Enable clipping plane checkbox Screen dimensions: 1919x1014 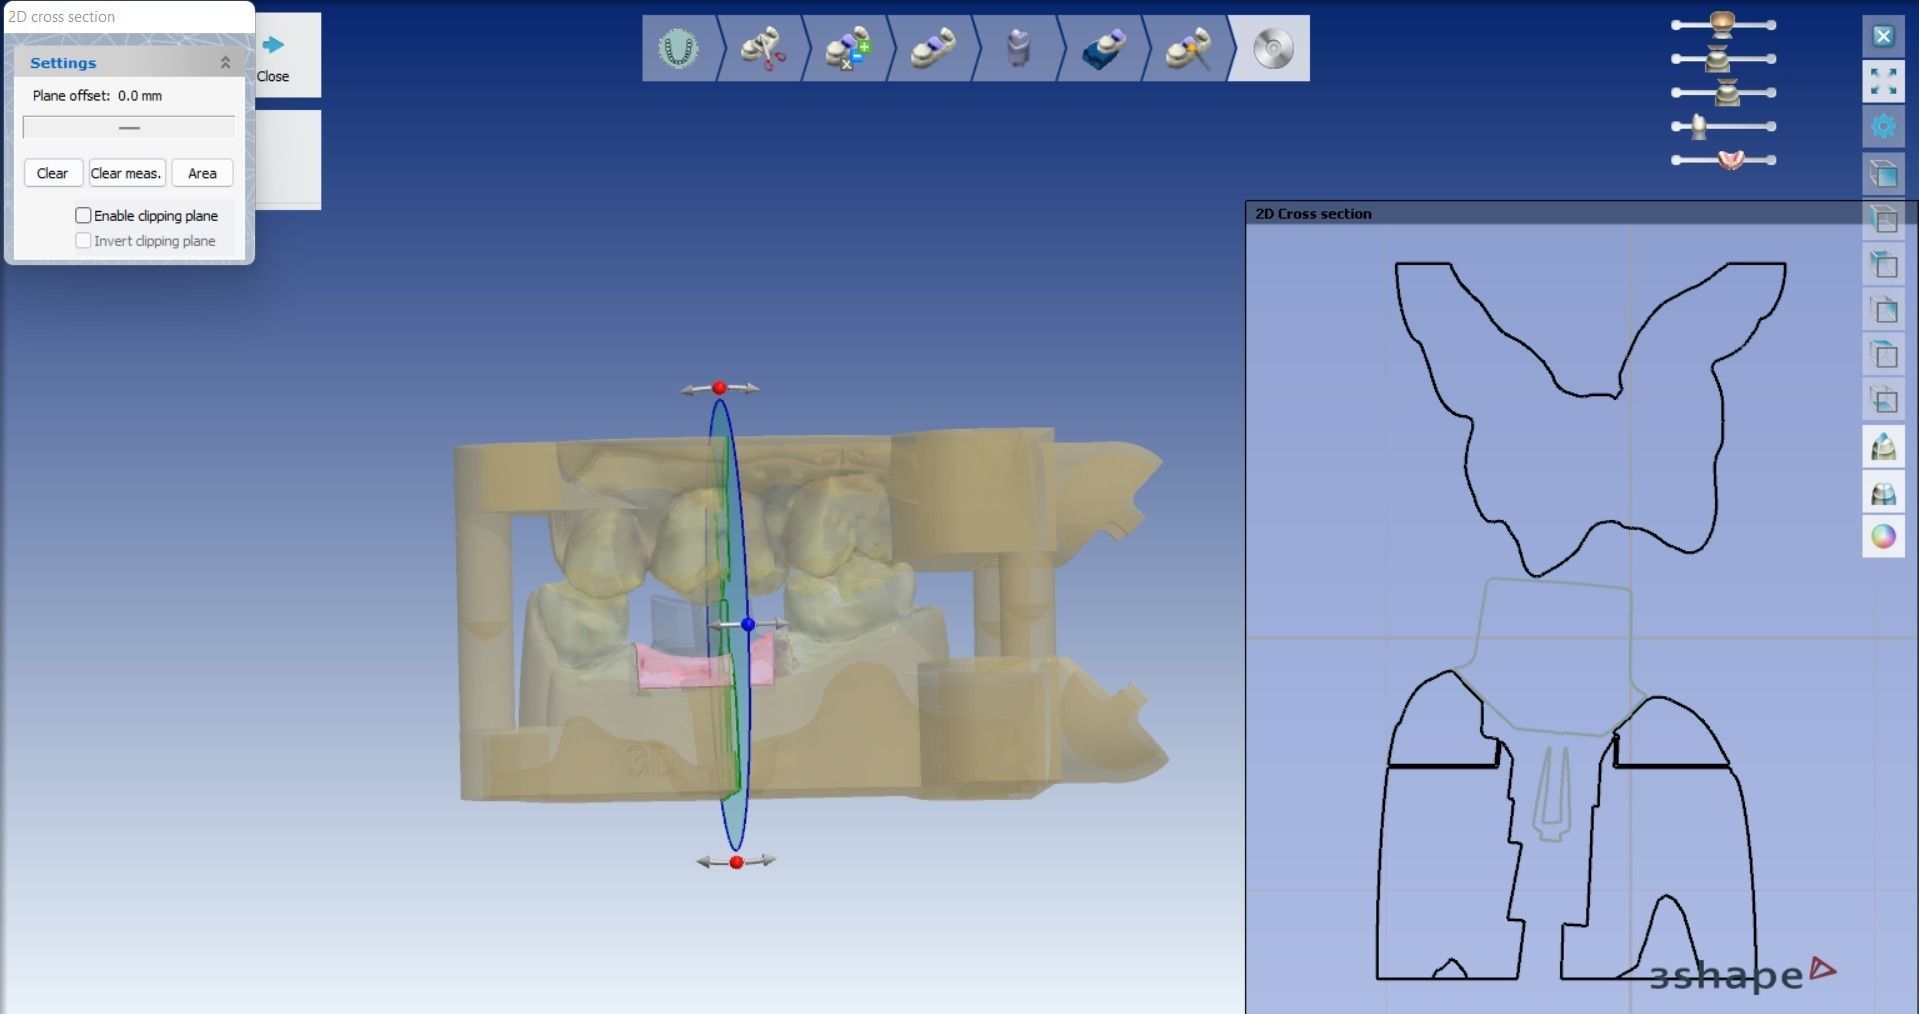pos(83,215)
